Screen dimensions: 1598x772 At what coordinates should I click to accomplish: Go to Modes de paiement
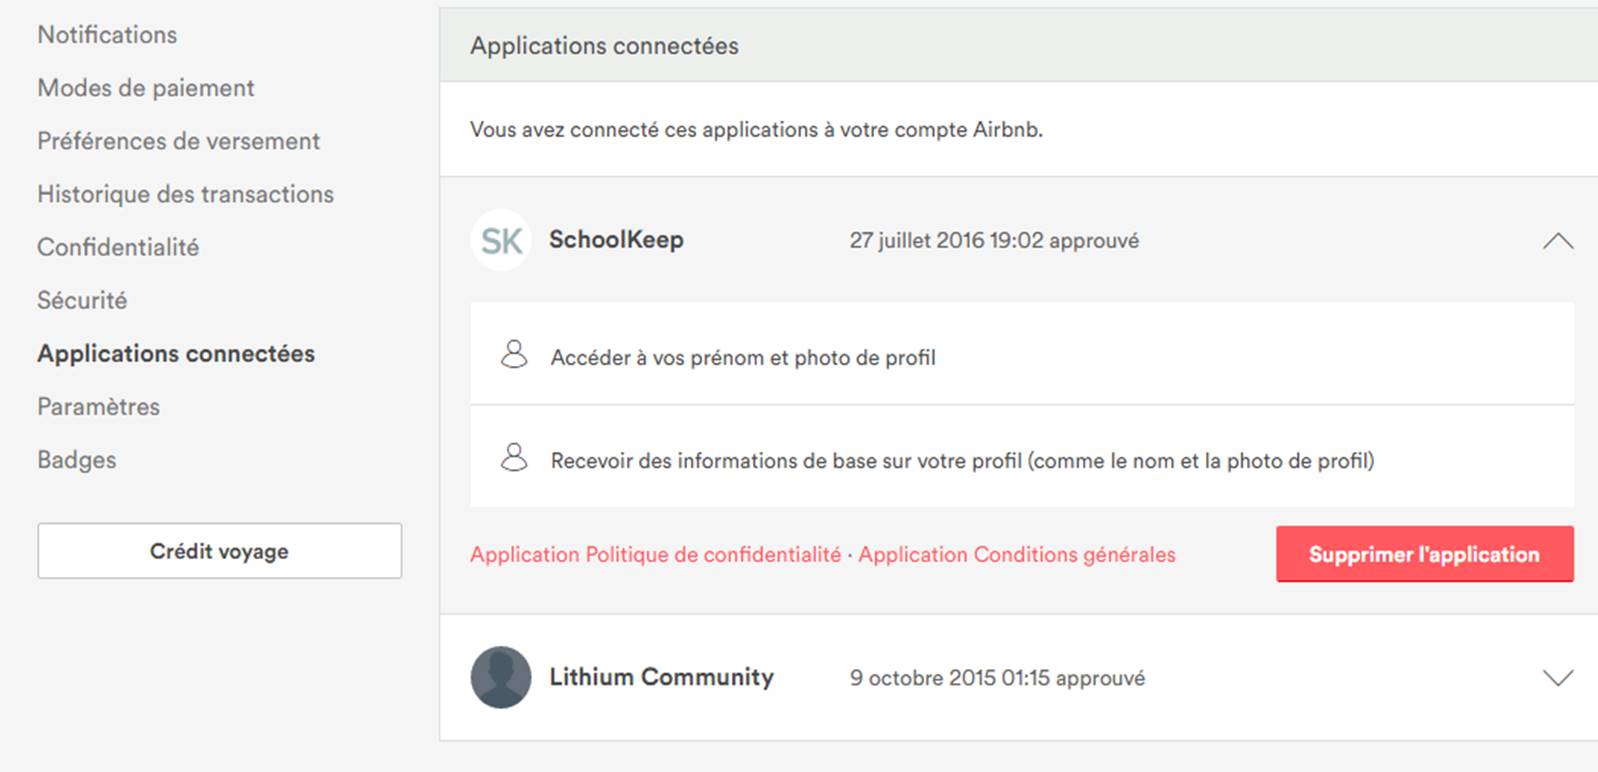coord(146,88)
